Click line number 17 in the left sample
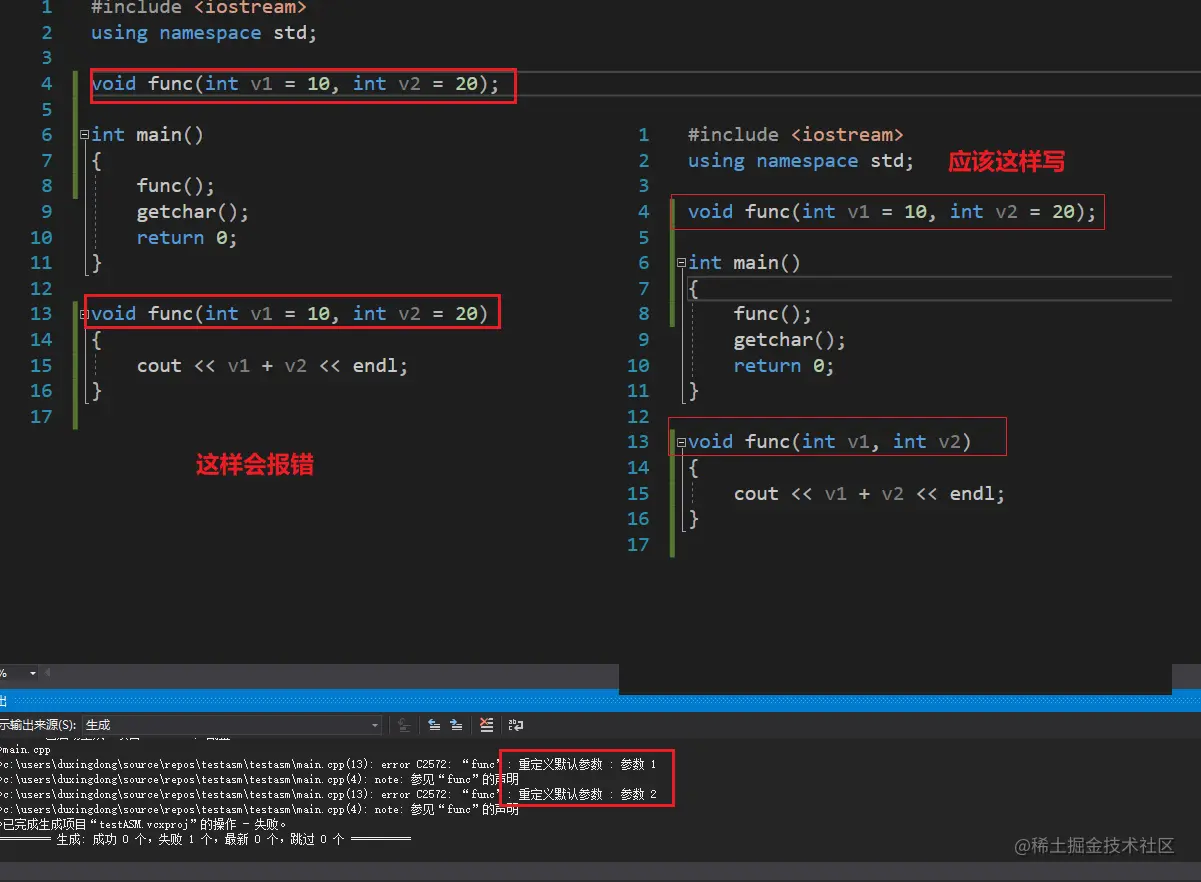Viewport: 1201px width, 882px height. [41, 417]
